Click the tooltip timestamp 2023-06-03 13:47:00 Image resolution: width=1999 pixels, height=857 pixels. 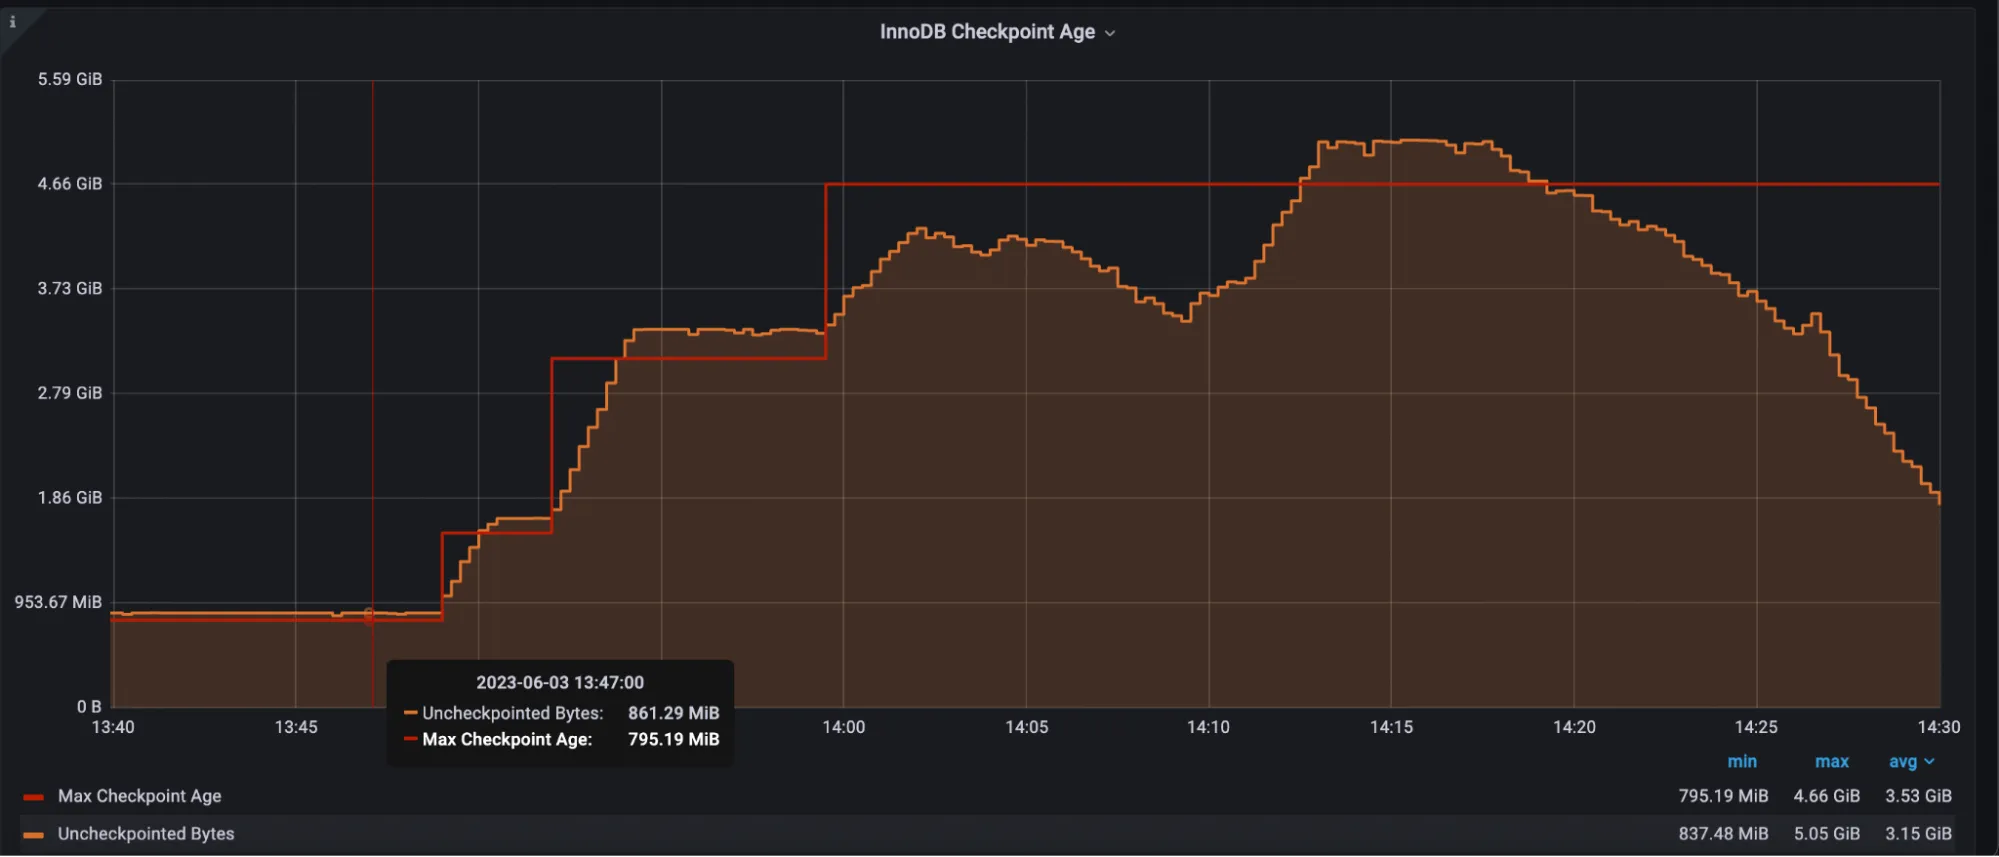[560, 682]
